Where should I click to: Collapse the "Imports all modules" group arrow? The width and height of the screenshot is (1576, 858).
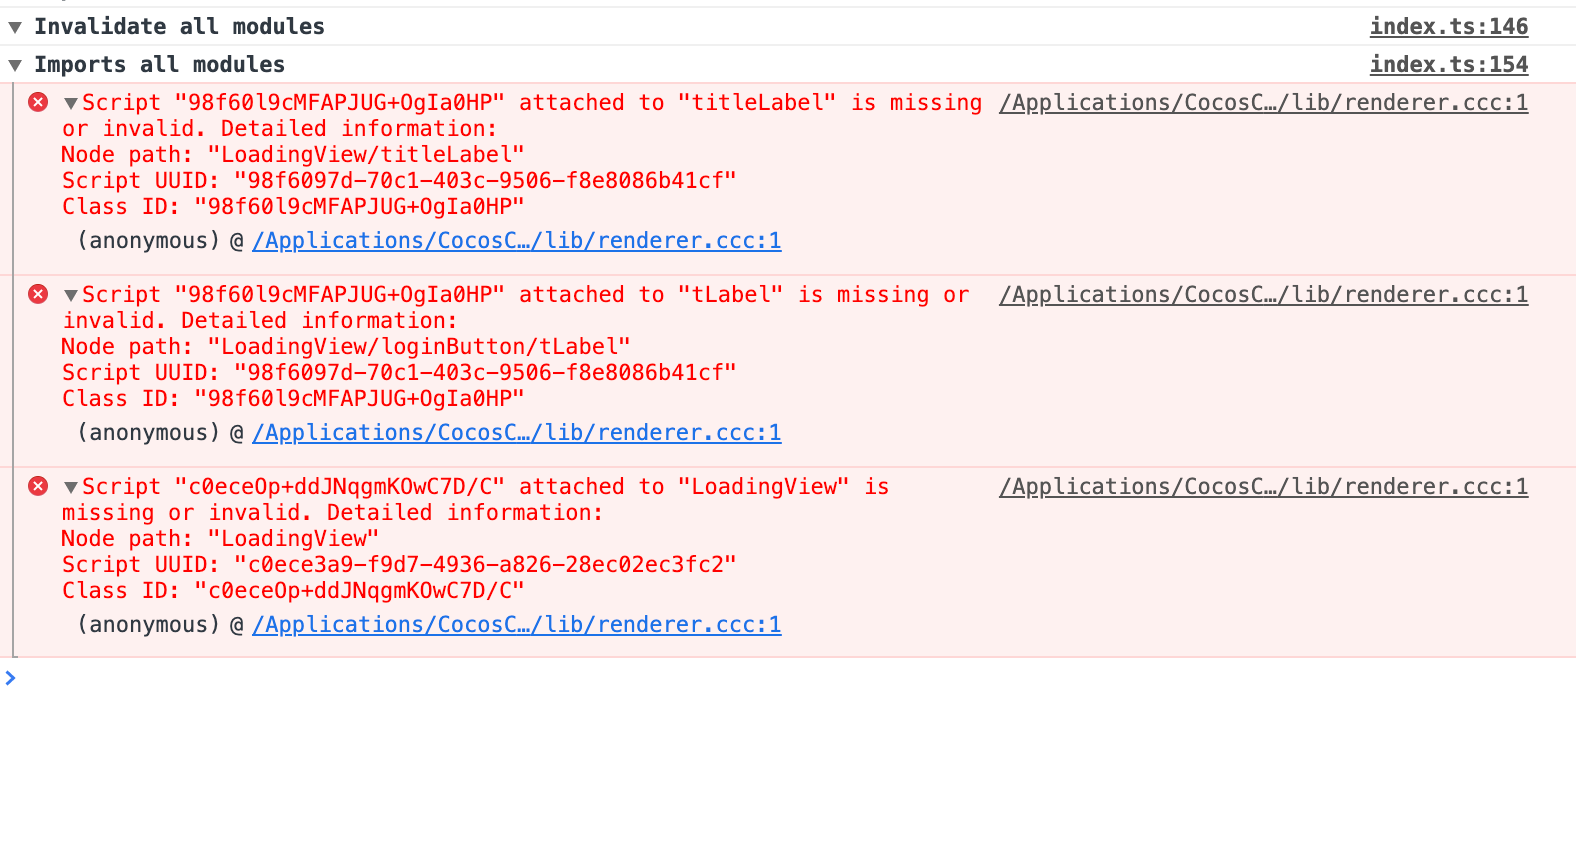coord(15,65)
